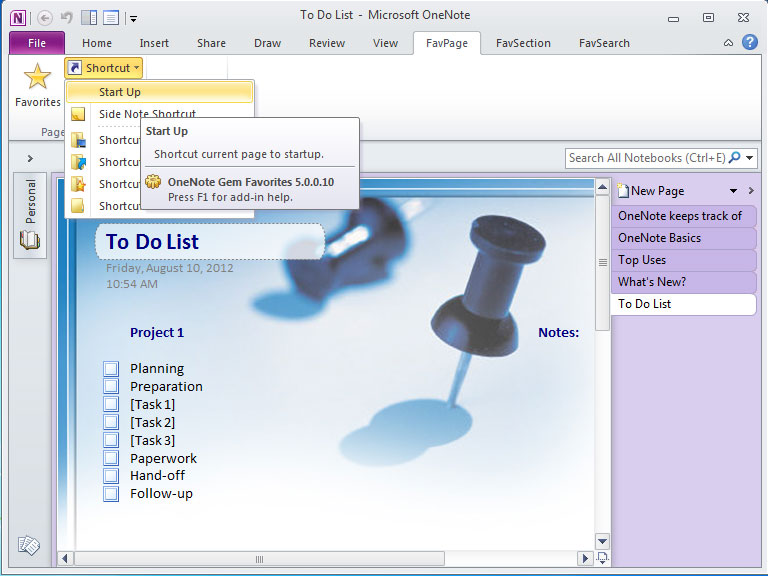
Task: Click the Undo icon in quick access toolbar
Action: pos(66,18)
